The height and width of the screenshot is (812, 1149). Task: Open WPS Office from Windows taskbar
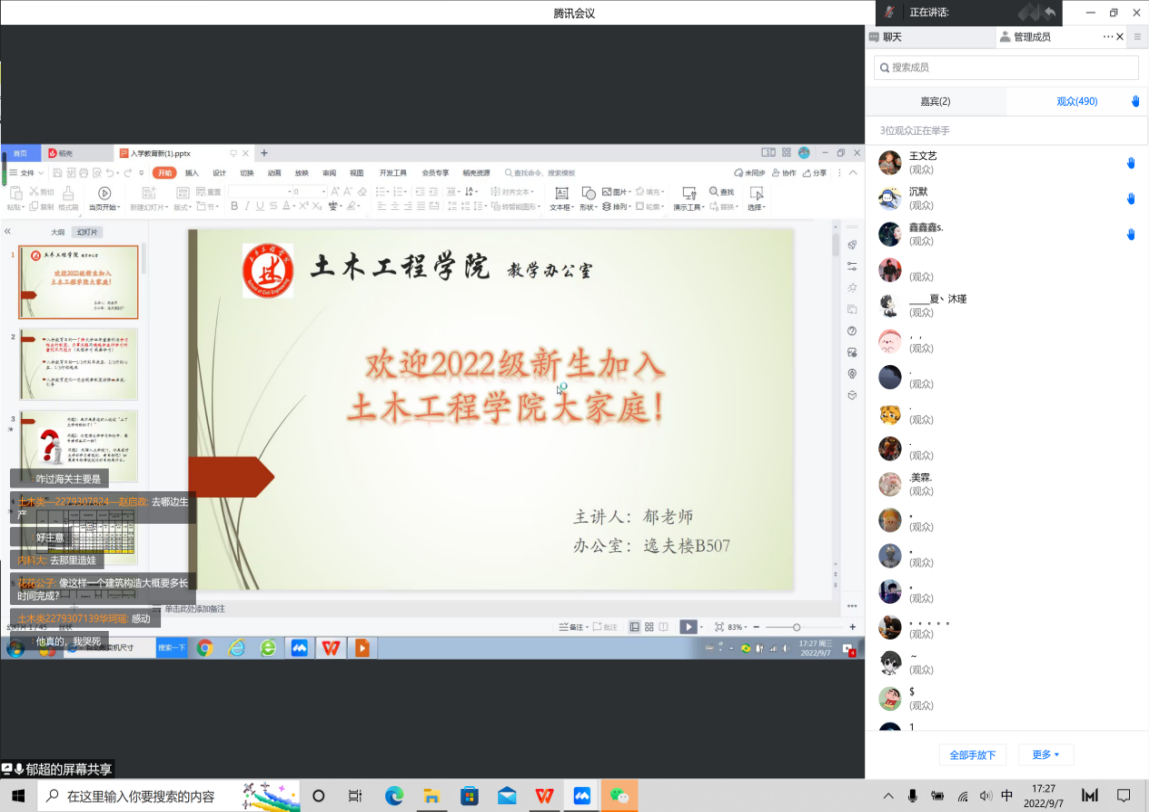[x=544, y=796]
